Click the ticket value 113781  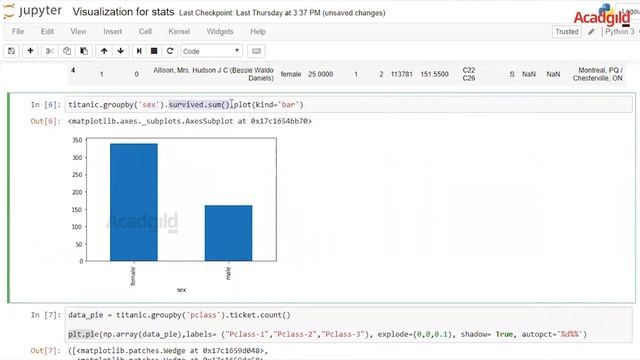pyautogui.click(x=402, y=74)
